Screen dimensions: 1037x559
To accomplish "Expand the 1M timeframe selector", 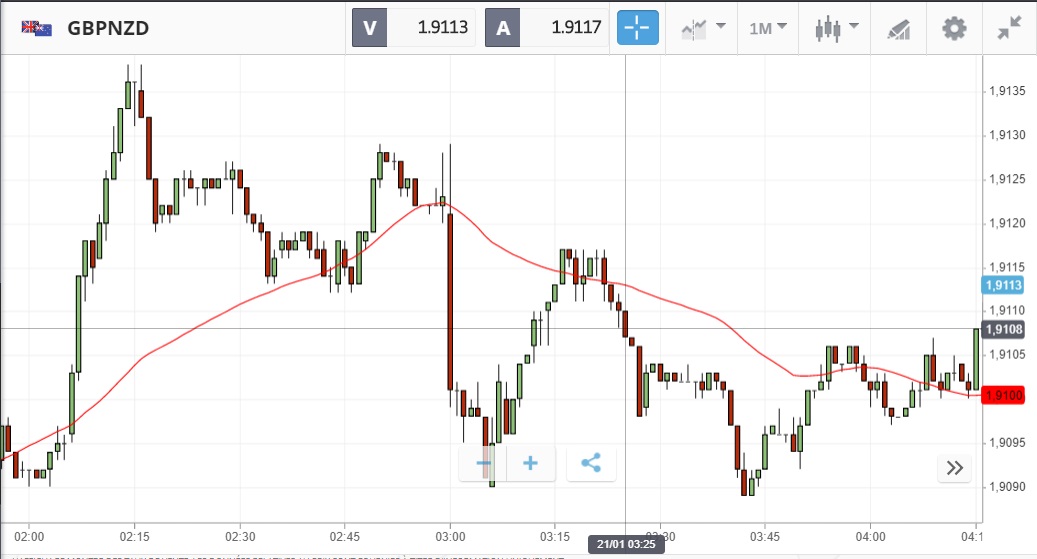I will coord(767,28).
